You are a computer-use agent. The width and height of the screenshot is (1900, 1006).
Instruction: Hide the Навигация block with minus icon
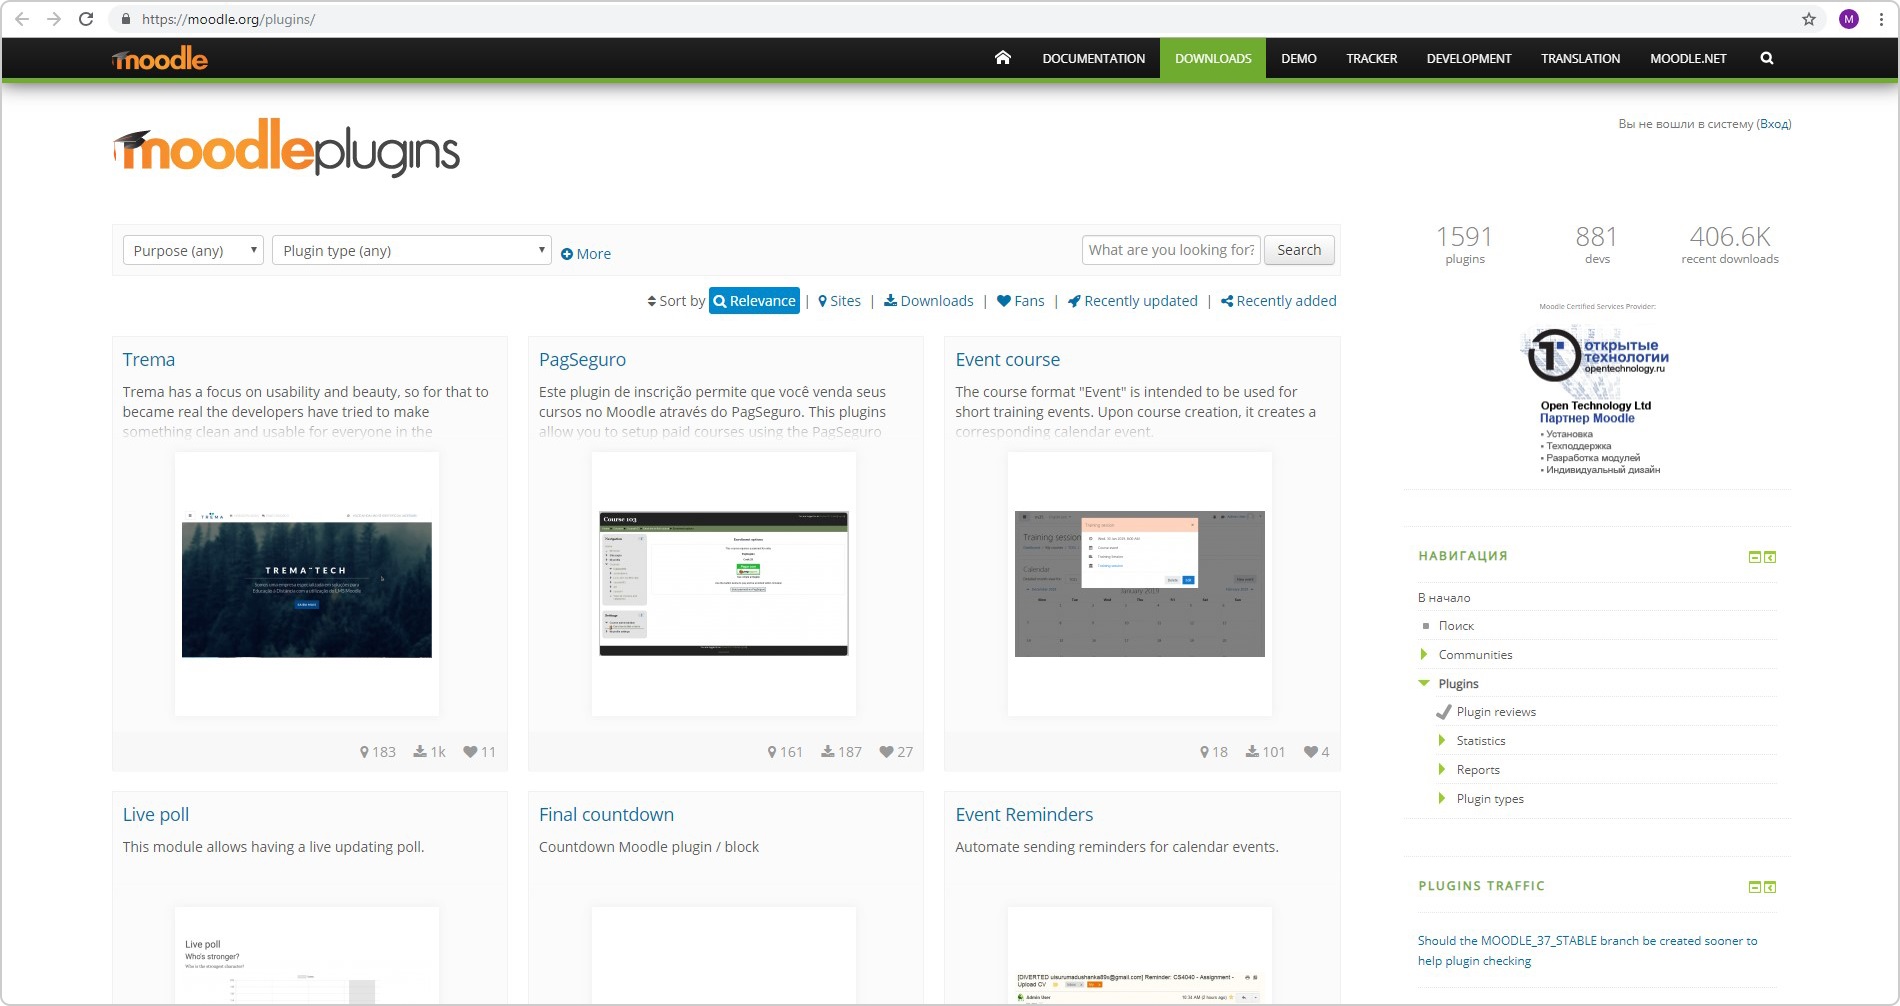[x=1754, y=557]
